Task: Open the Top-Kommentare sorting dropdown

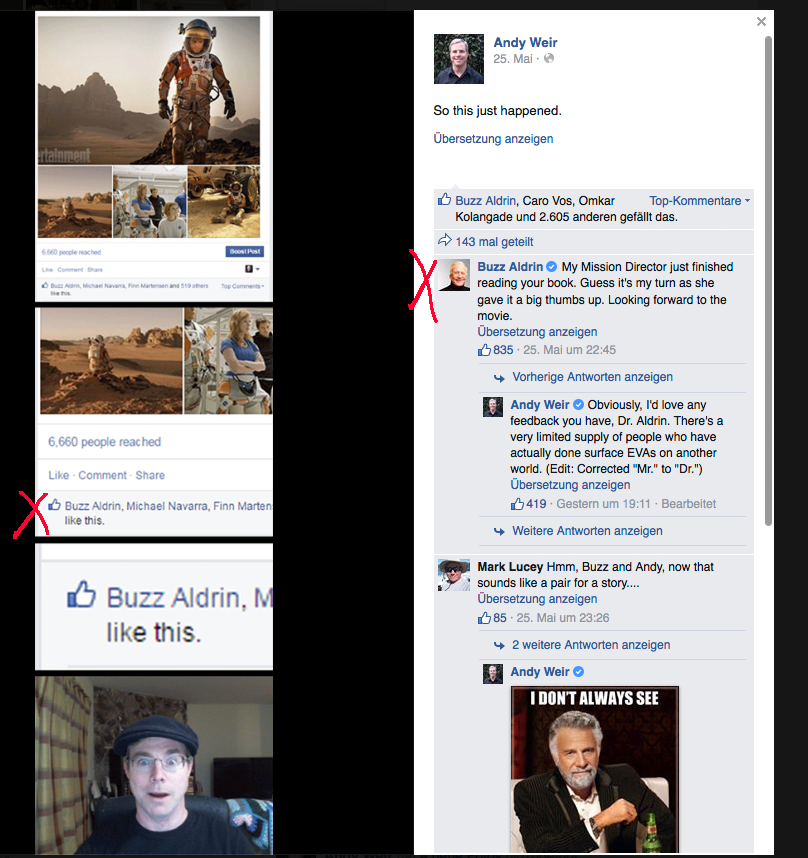Action: (699, 201)
